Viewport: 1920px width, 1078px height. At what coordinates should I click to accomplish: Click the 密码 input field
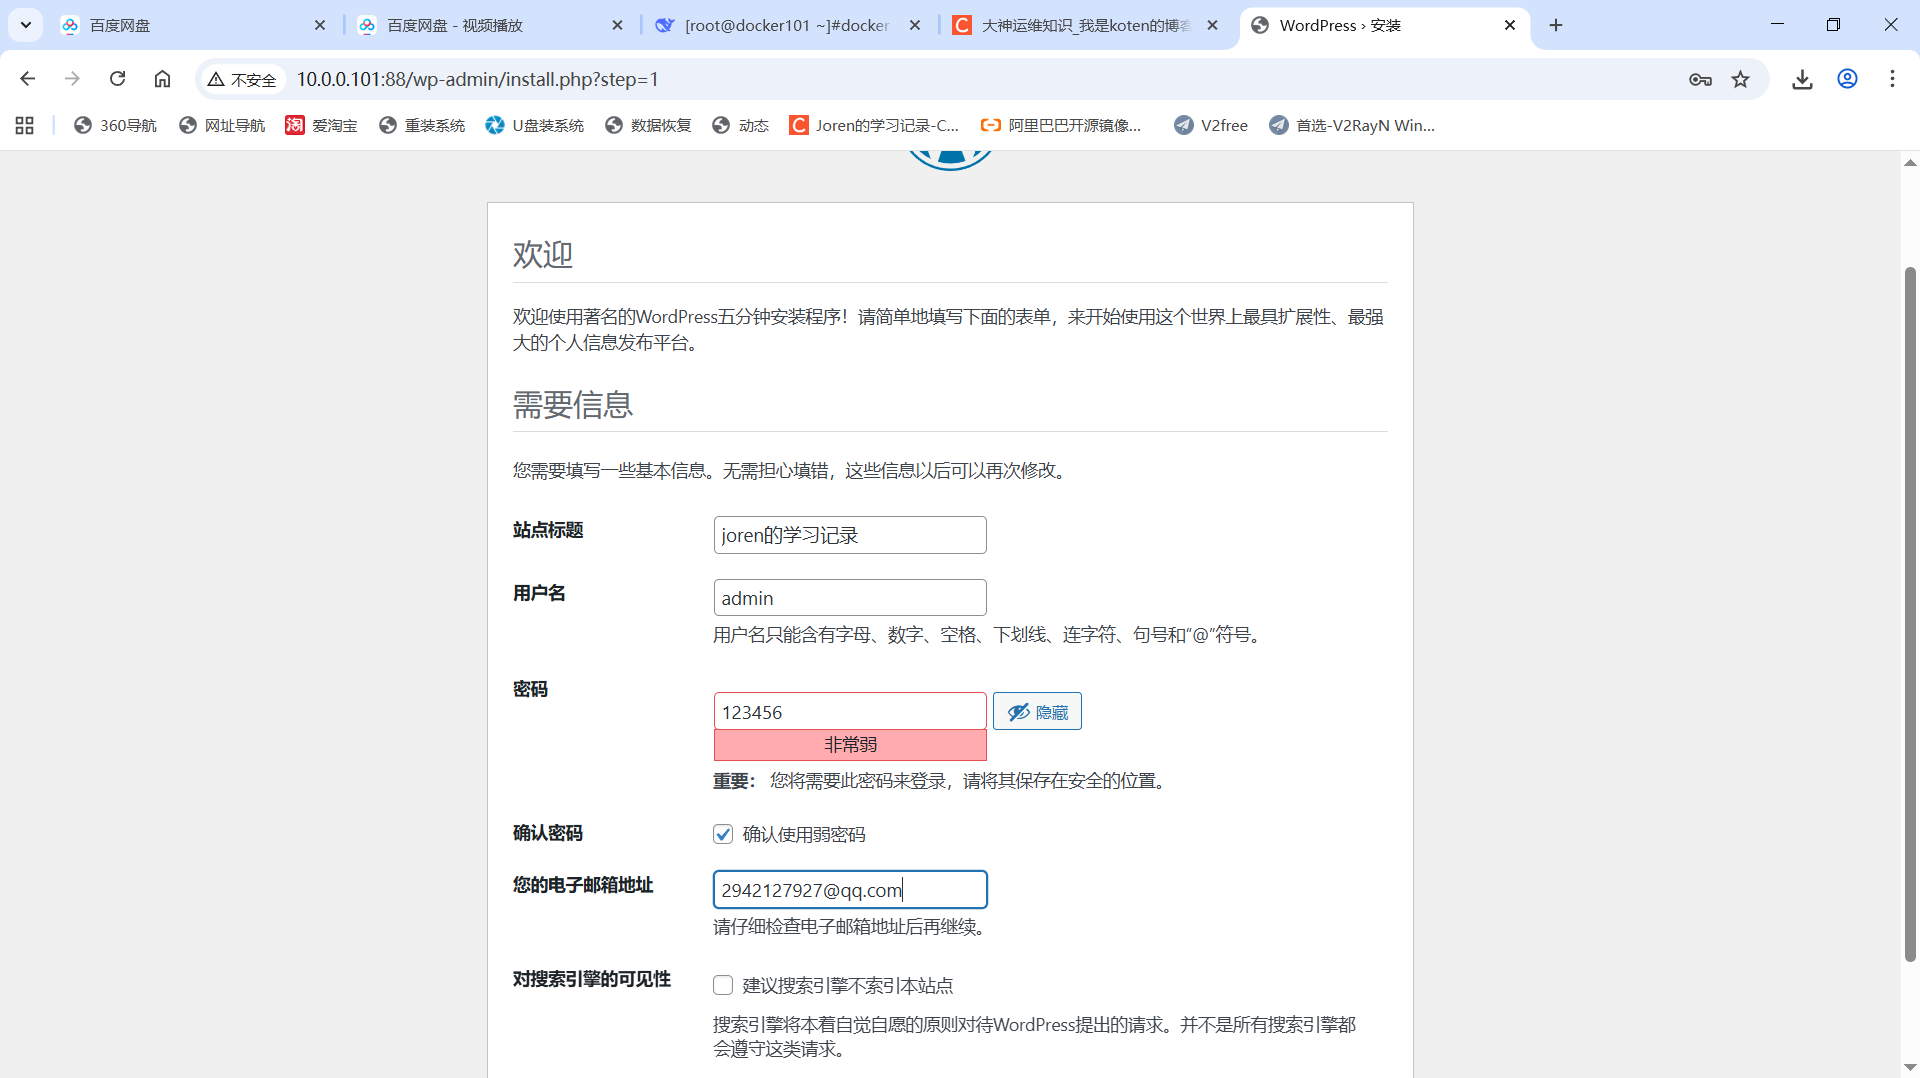tap(850, 712)
